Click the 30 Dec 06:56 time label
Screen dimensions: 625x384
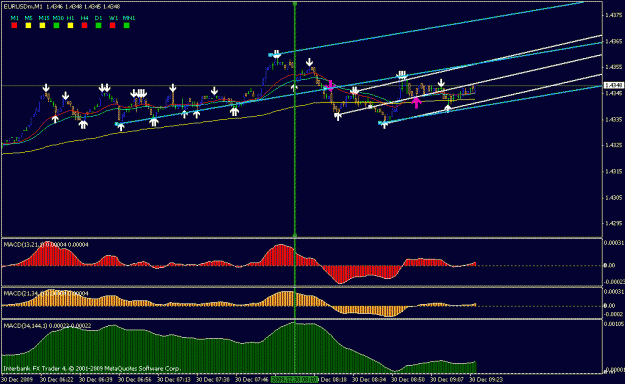134,380
